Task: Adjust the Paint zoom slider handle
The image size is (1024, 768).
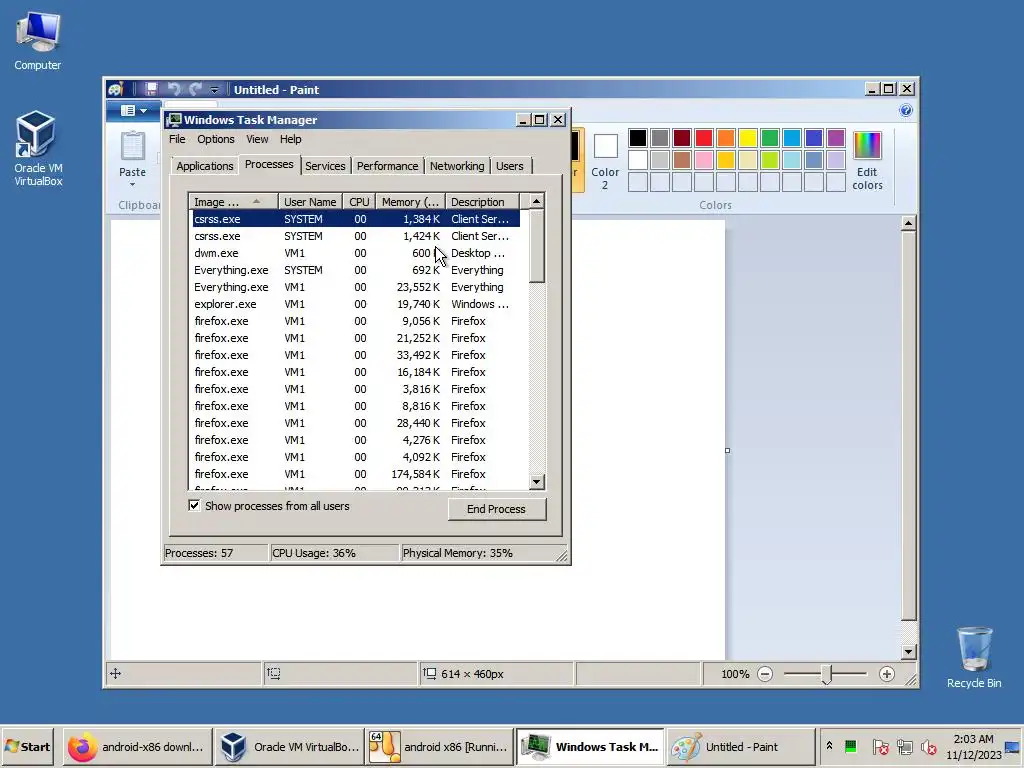Action: point(826,675)
